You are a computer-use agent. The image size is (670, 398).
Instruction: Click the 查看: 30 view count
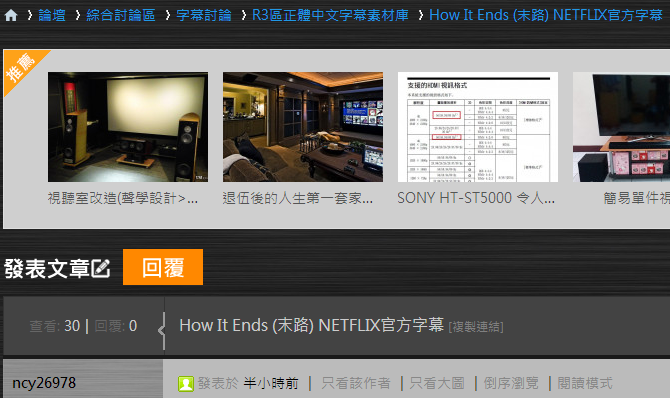pos(55,326)
